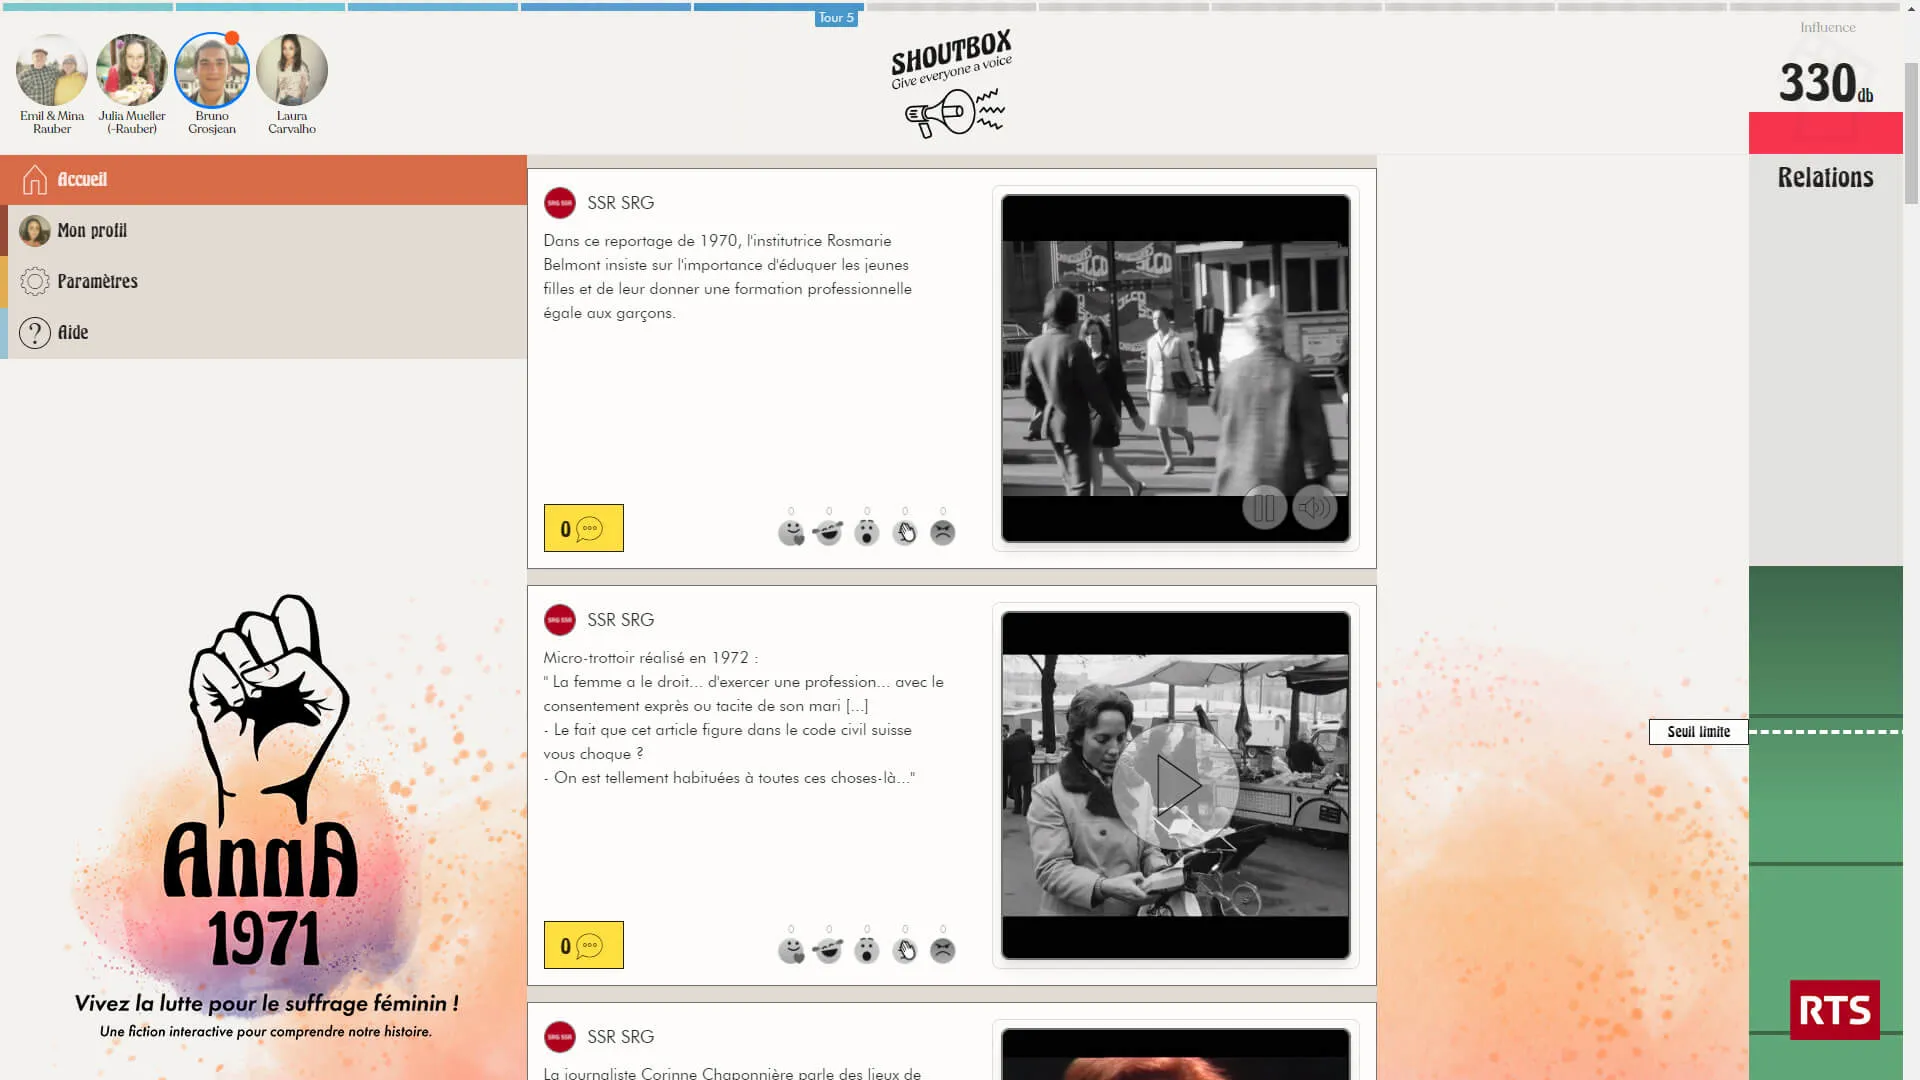Click the Accueil home icon

33,179
